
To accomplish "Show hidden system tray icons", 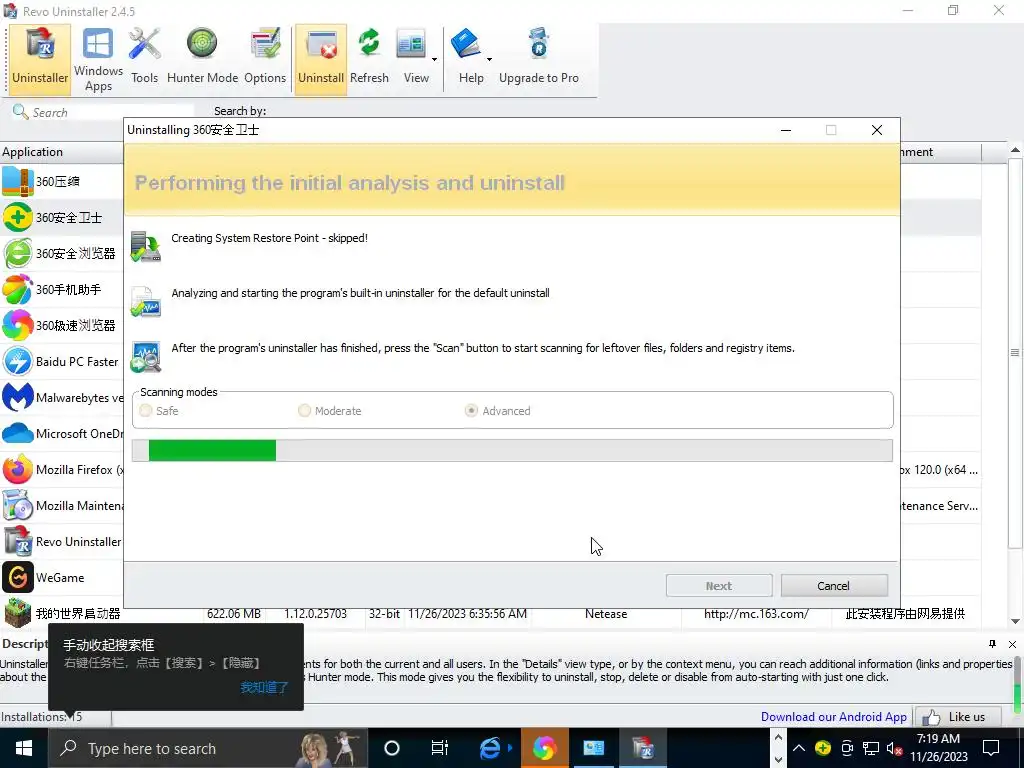I will pyautogui.click(x=799, y=748).
